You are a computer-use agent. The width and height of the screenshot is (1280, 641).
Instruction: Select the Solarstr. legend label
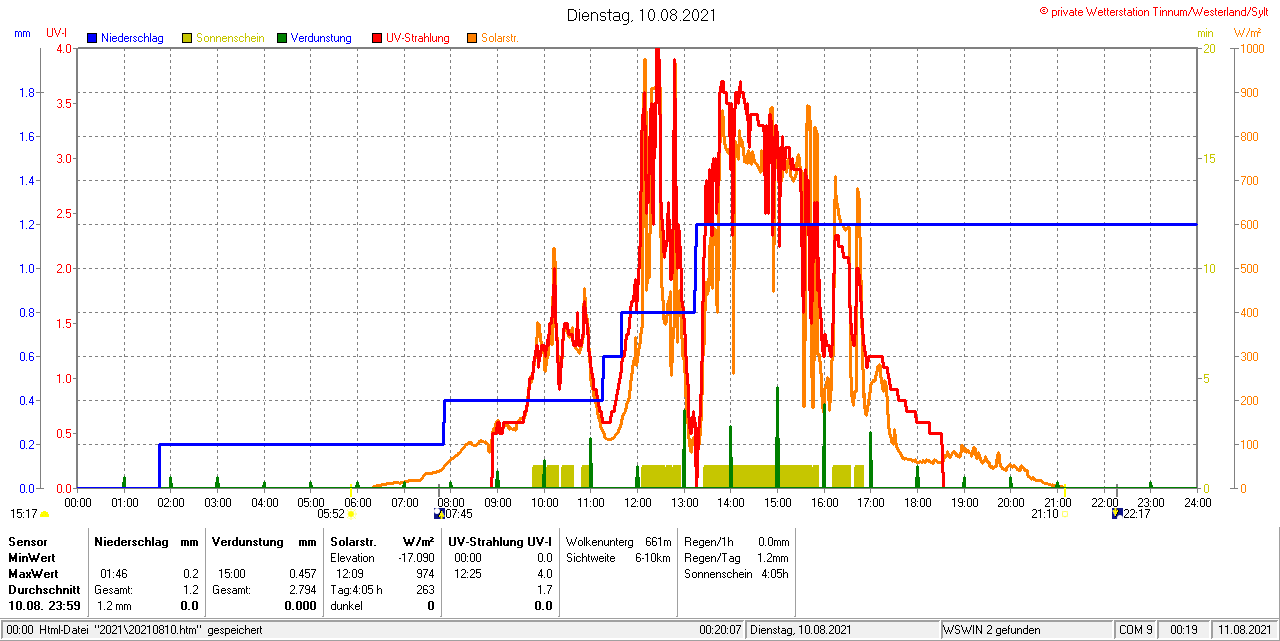[499, 38]
